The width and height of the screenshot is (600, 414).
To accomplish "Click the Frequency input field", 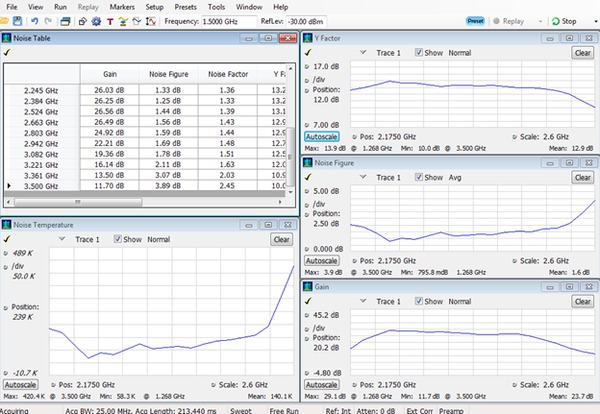I will (228, 21).
